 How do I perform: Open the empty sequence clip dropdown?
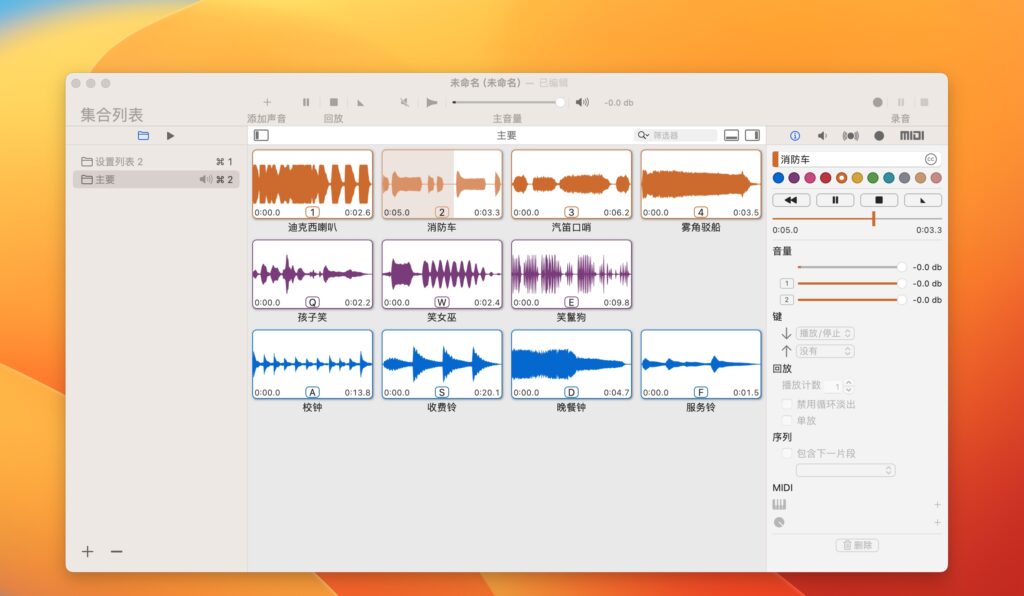(x=845, y=470)
